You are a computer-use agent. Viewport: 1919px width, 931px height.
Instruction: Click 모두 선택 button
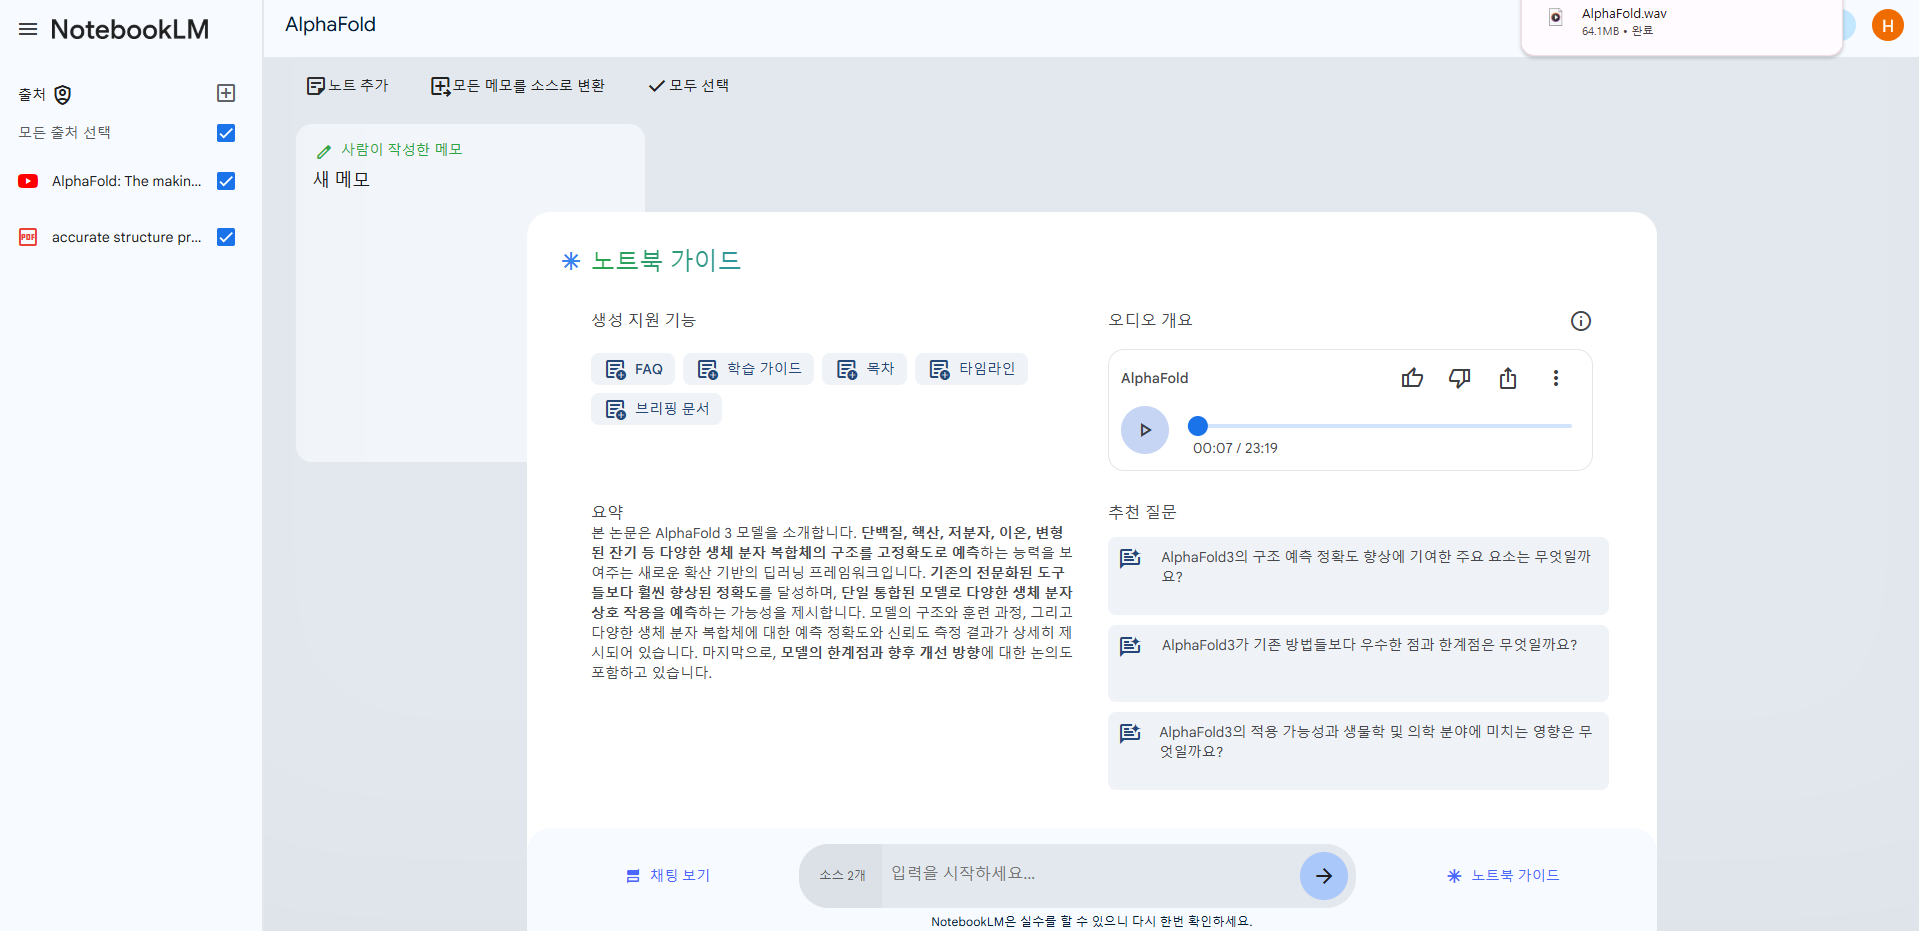point(688,86)
